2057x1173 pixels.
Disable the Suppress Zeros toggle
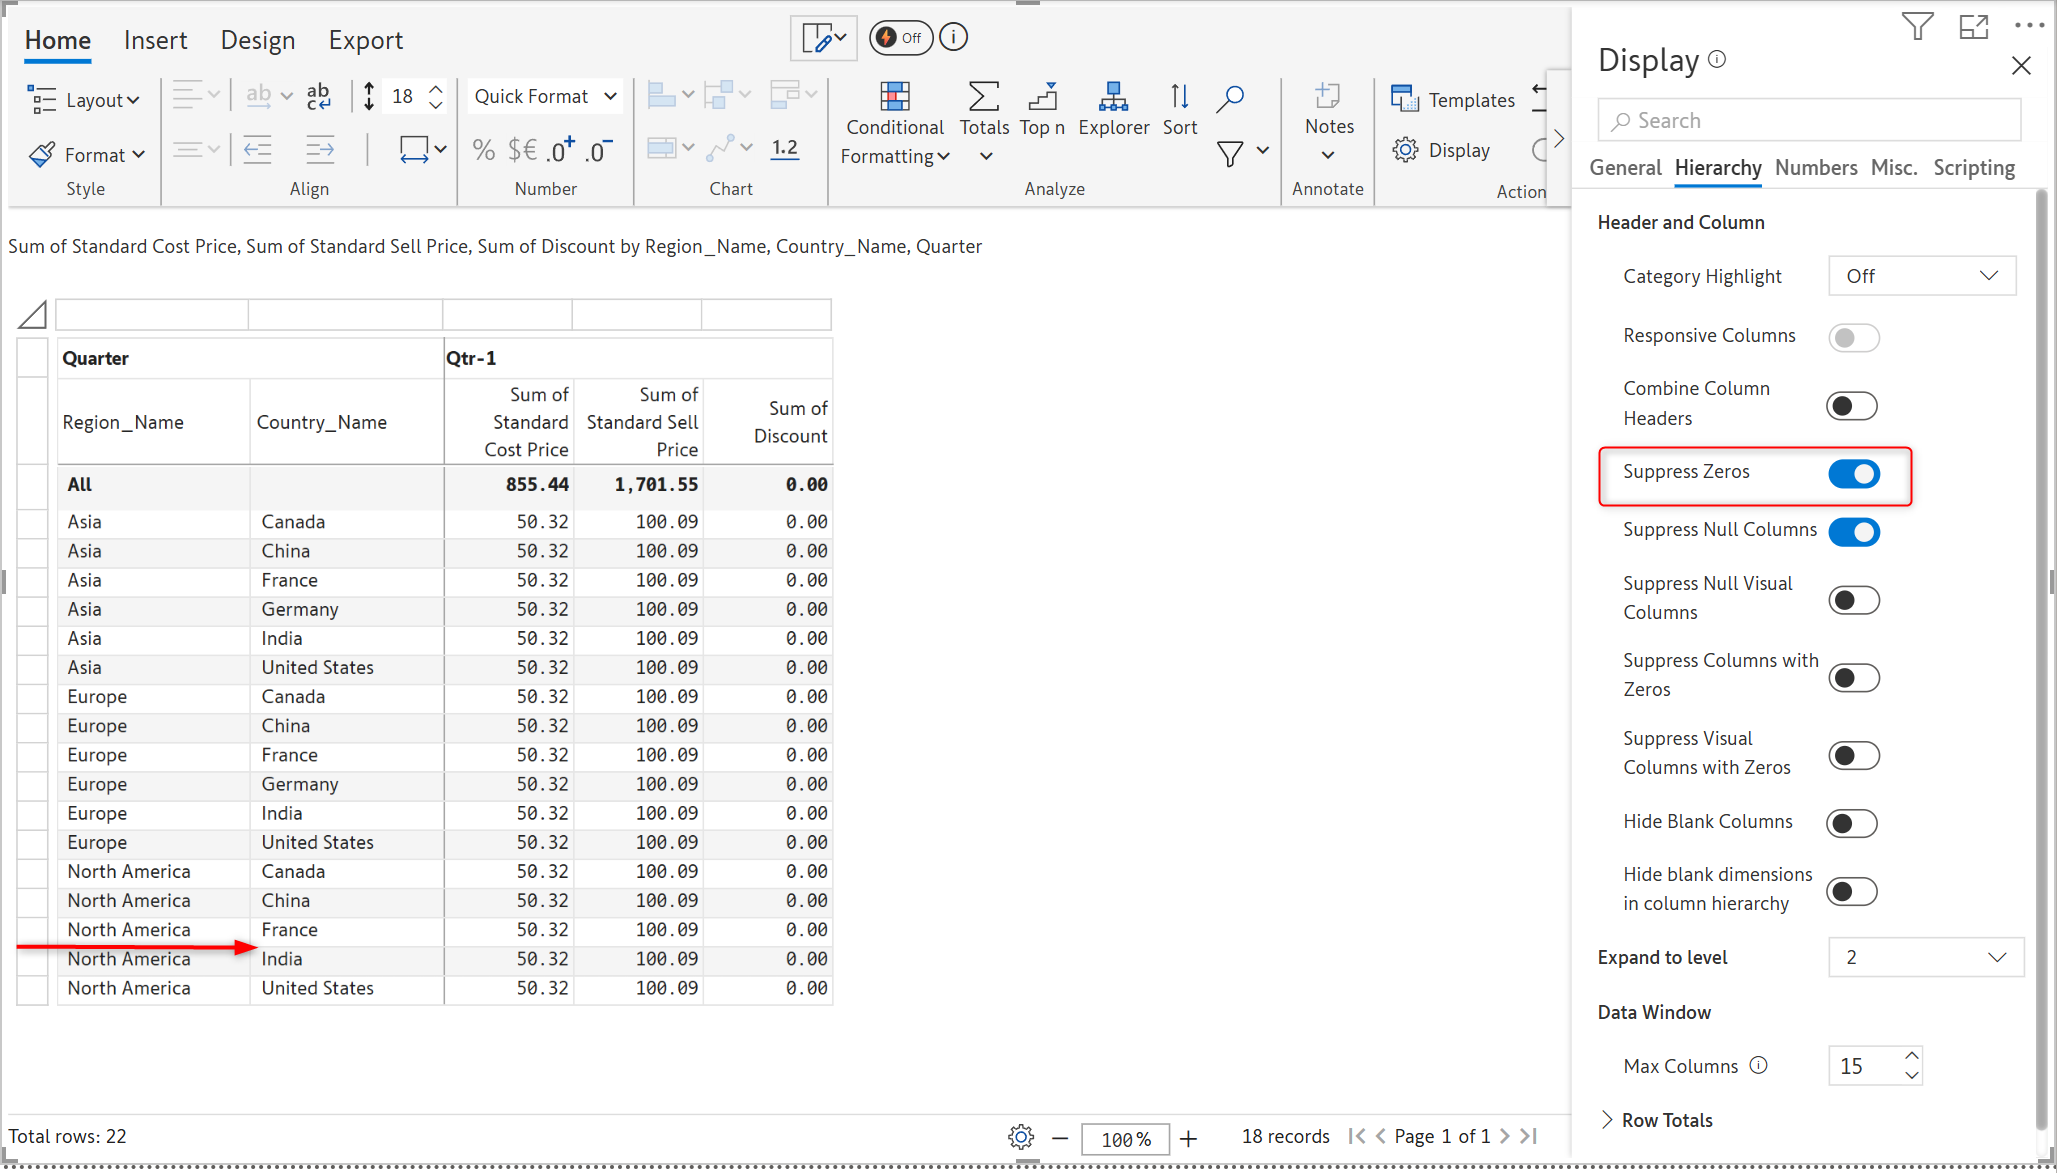click(x=1853, y=474)
